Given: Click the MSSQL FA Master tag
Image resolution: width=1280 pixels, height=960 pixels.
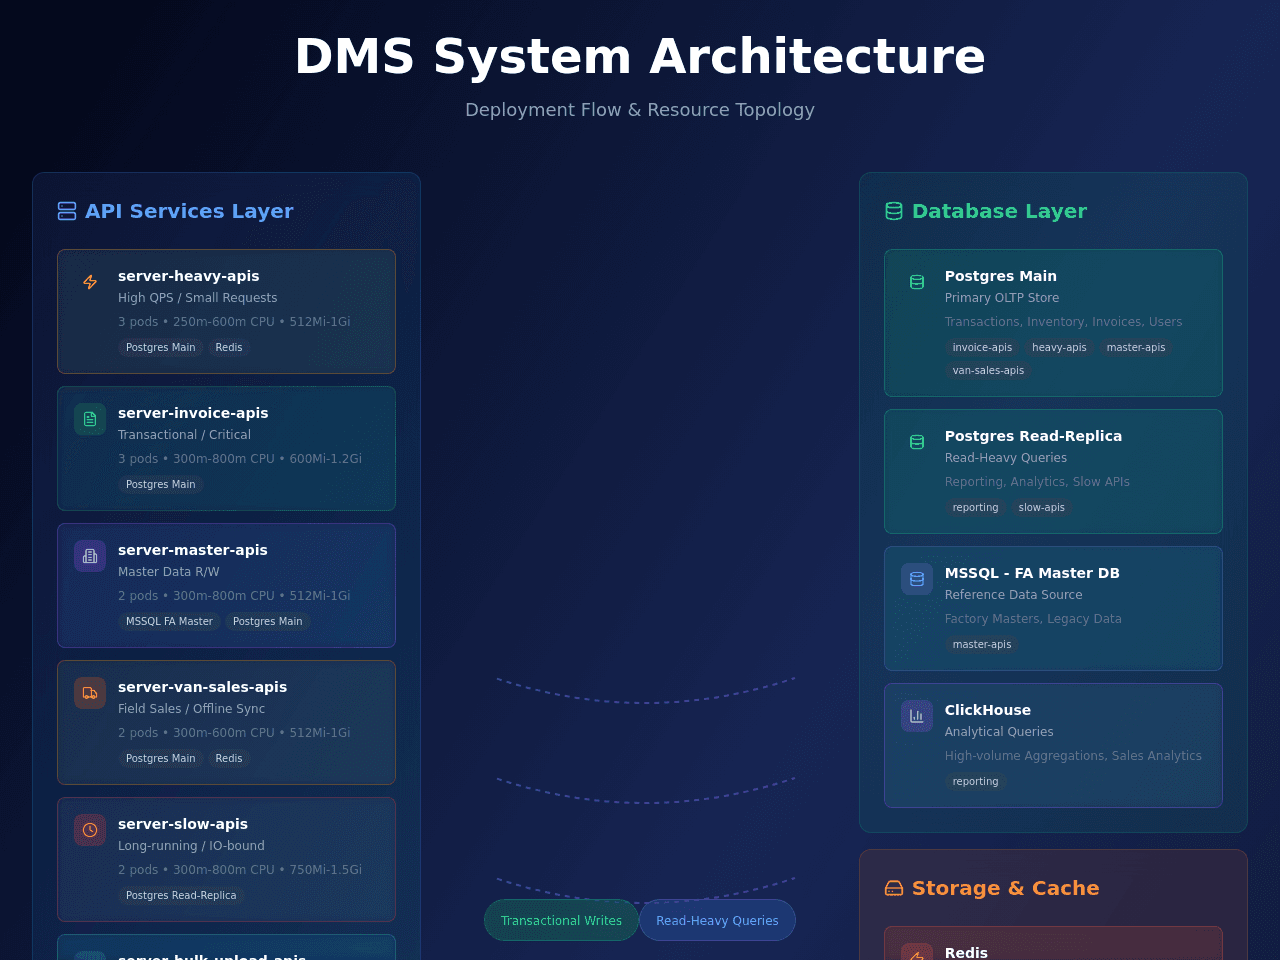Looking at the screenshot, I should (x=169, y=622).
